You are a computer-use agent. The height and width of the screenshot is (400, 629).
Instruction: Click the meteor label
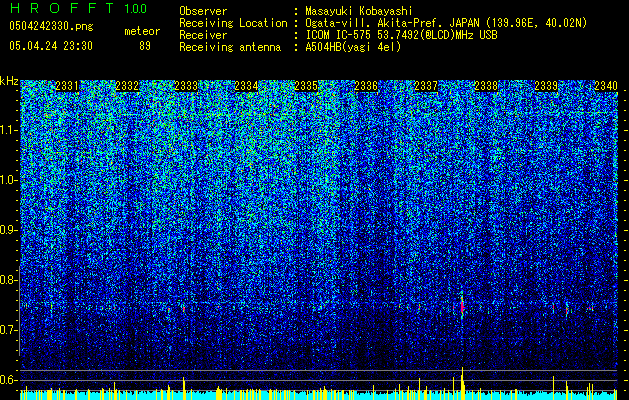(142, 31)
